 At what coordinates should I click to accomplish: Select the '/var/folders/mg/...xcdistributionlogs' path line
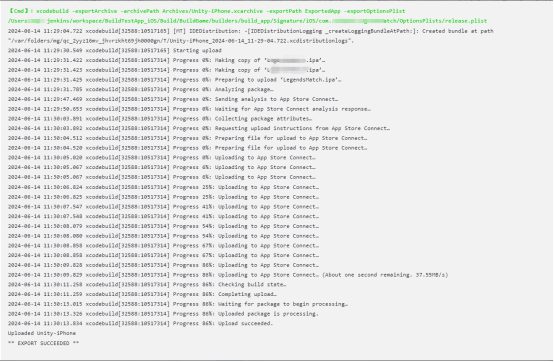(181, 41)
